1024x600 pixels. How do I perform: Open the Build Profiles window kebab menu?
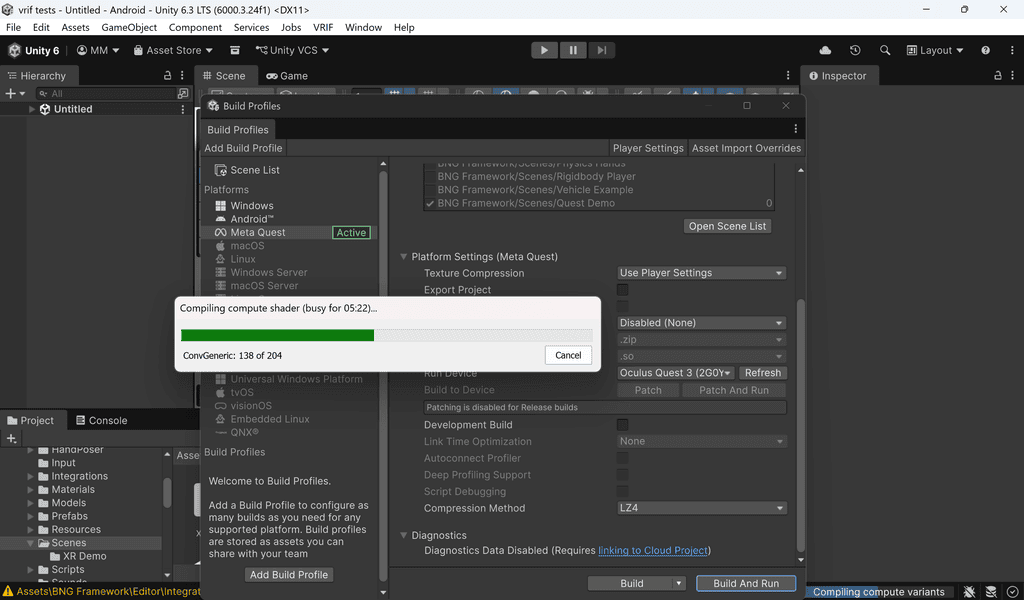[x=795, y=129]
